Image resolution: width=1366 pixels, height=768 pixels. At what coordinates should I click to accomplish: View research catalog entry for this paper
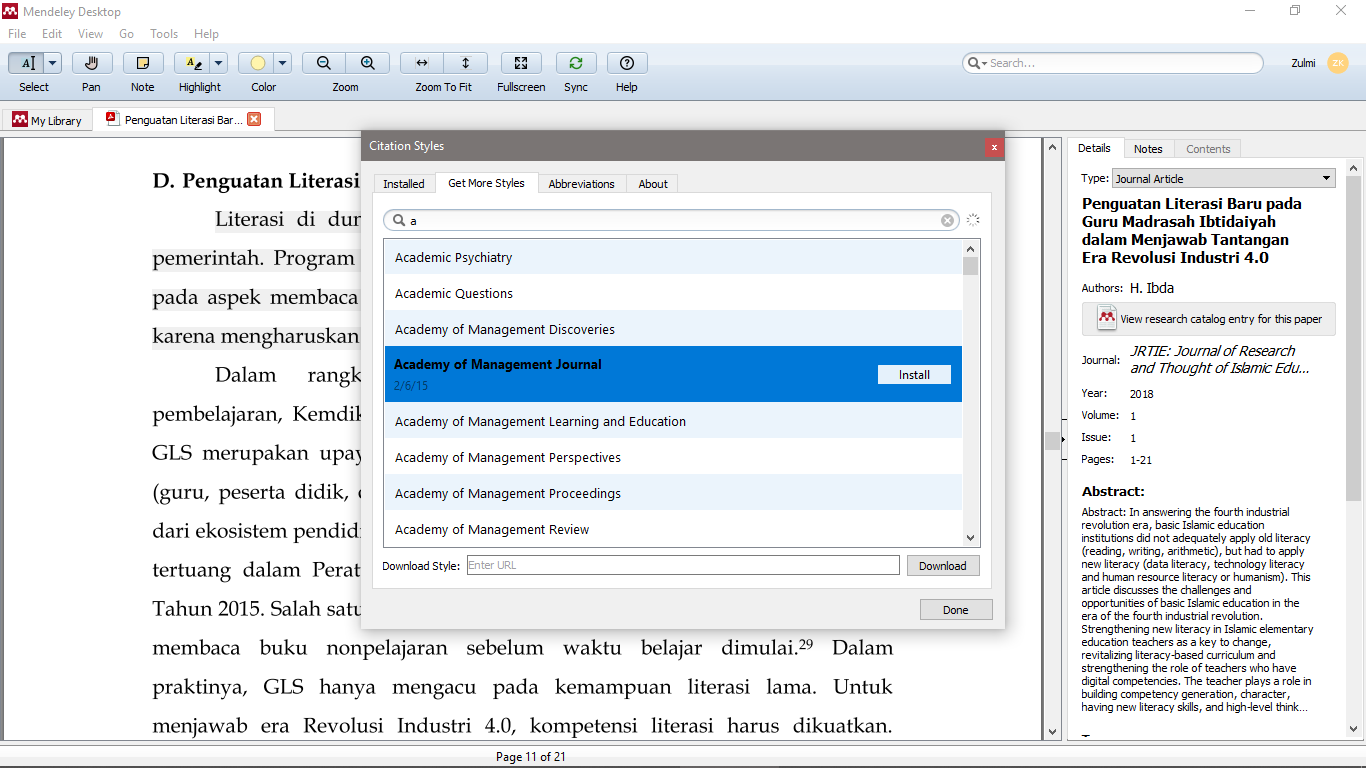pos(1209,319)
